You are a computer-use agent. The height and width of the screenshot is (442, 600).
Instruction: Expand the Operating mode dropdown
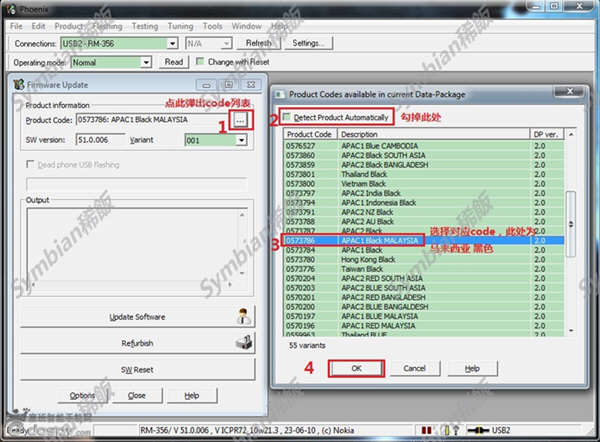tap(146, 62)
